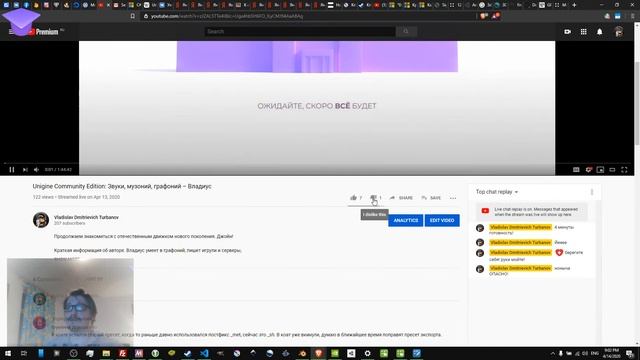Viewport: 640px width, 360px height.
Task: Bookmark this page
Action: [133, 16]
